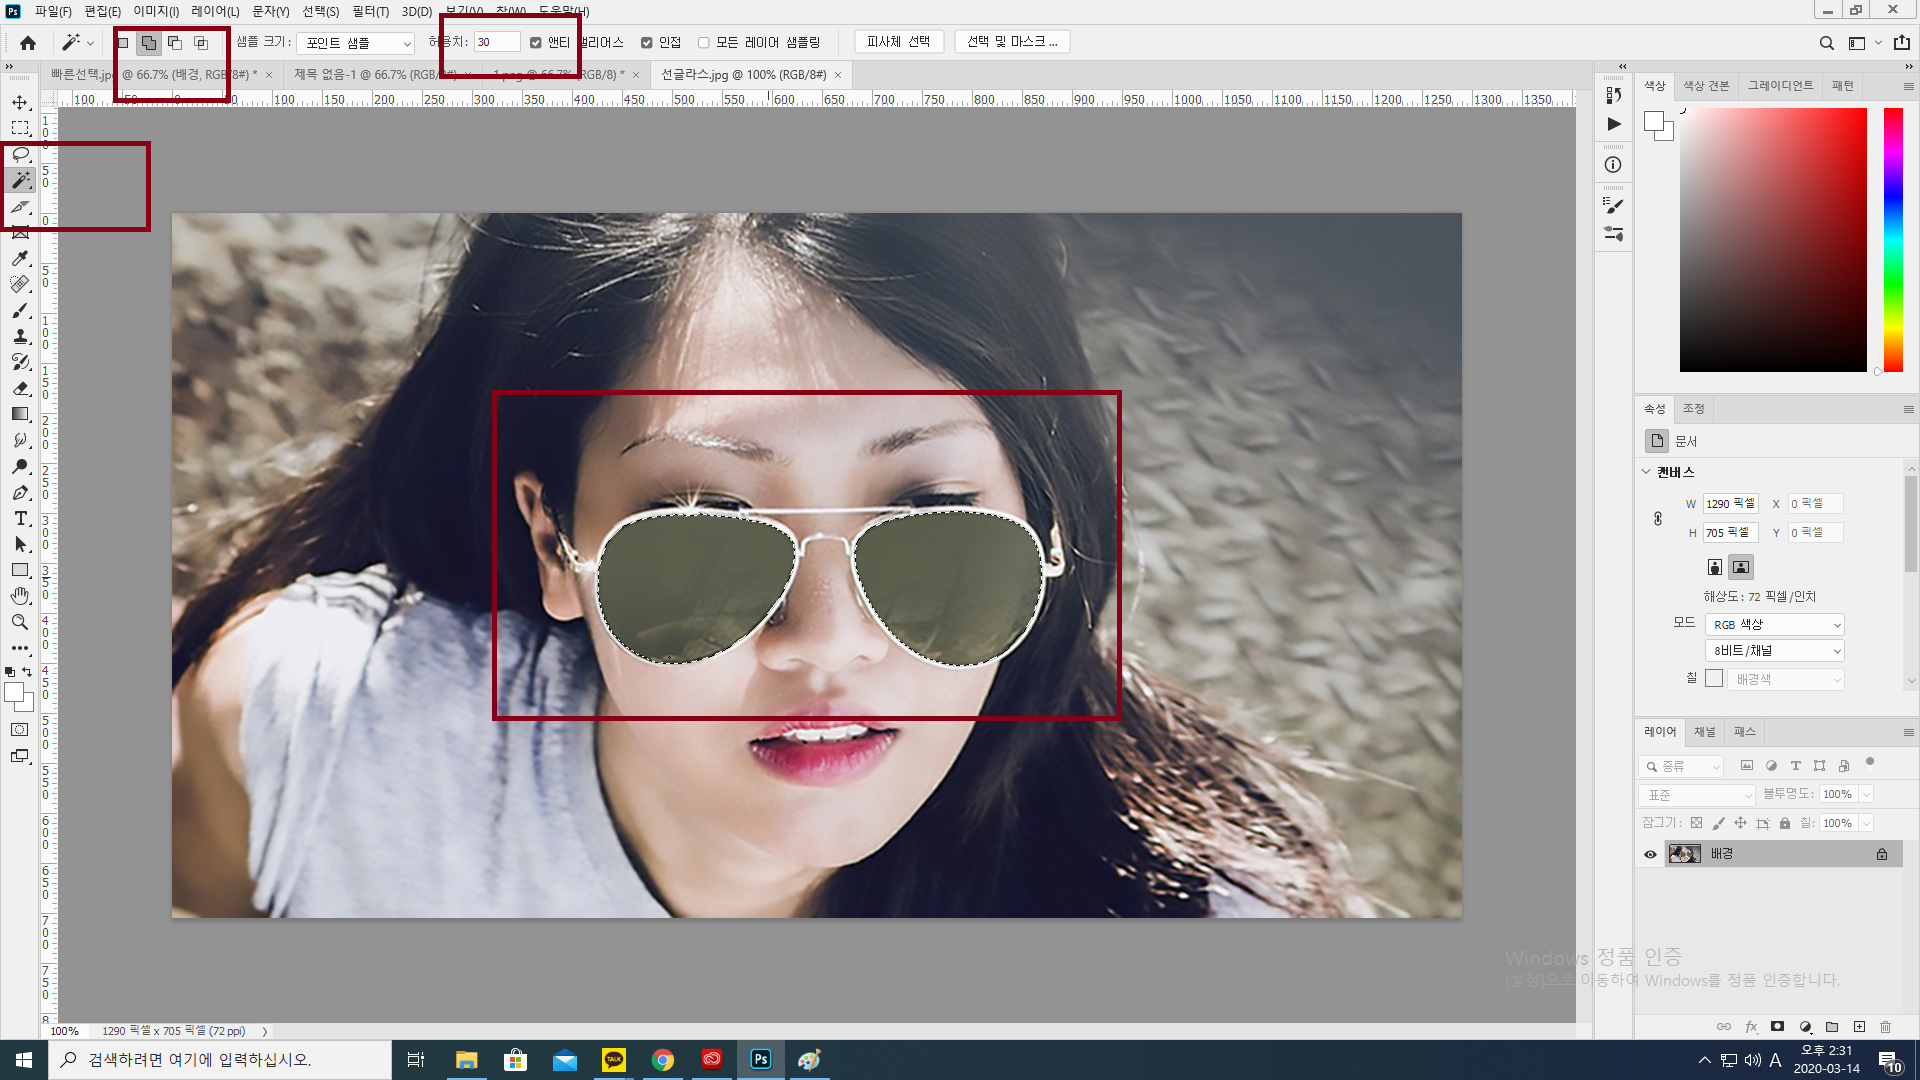Screen dimensions: 1920x1080
Task: Click the 피사체 선택 button
Action: 898,42
